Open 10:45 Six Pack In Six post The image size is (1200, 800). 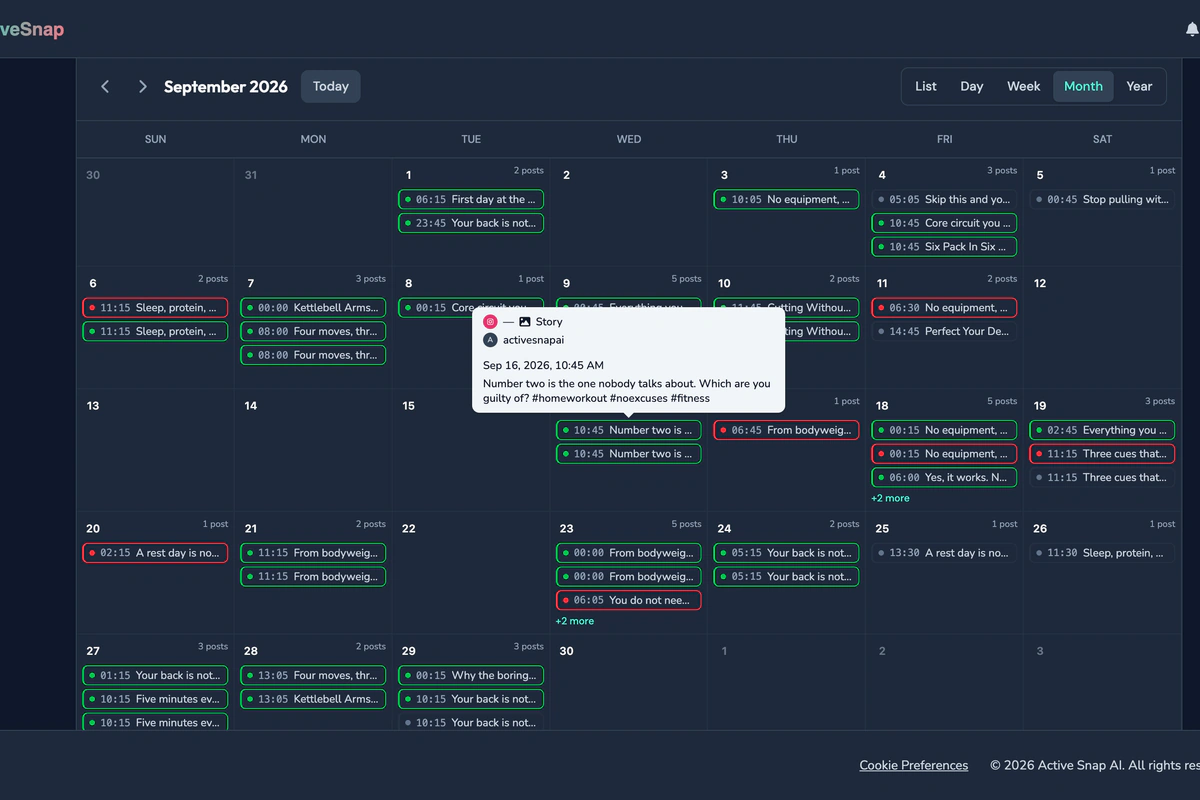[x=944, y=247]
